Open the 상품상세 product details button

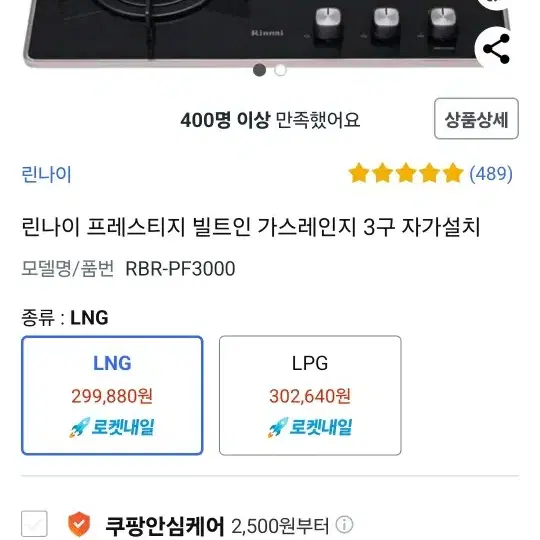[476, 119]
